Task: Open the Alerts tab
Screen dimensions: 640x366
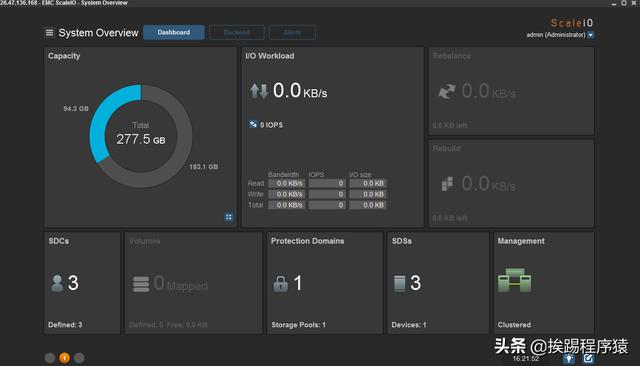Action: click(292, 32)
